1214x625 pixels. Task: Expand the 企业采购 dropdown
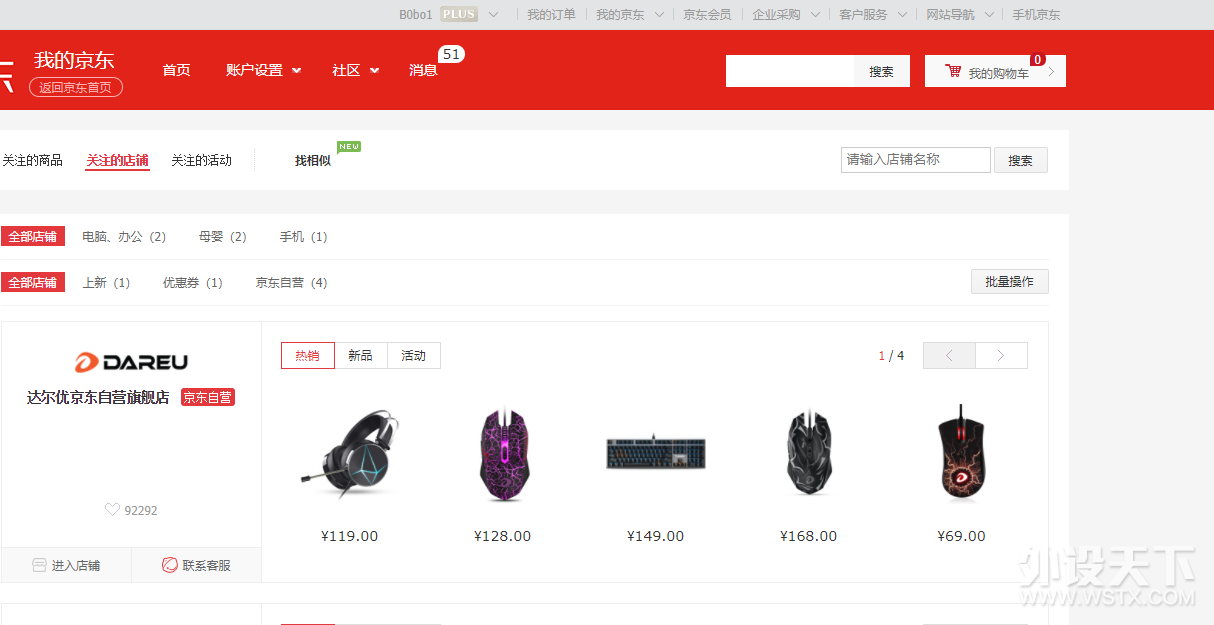point(815,15)
